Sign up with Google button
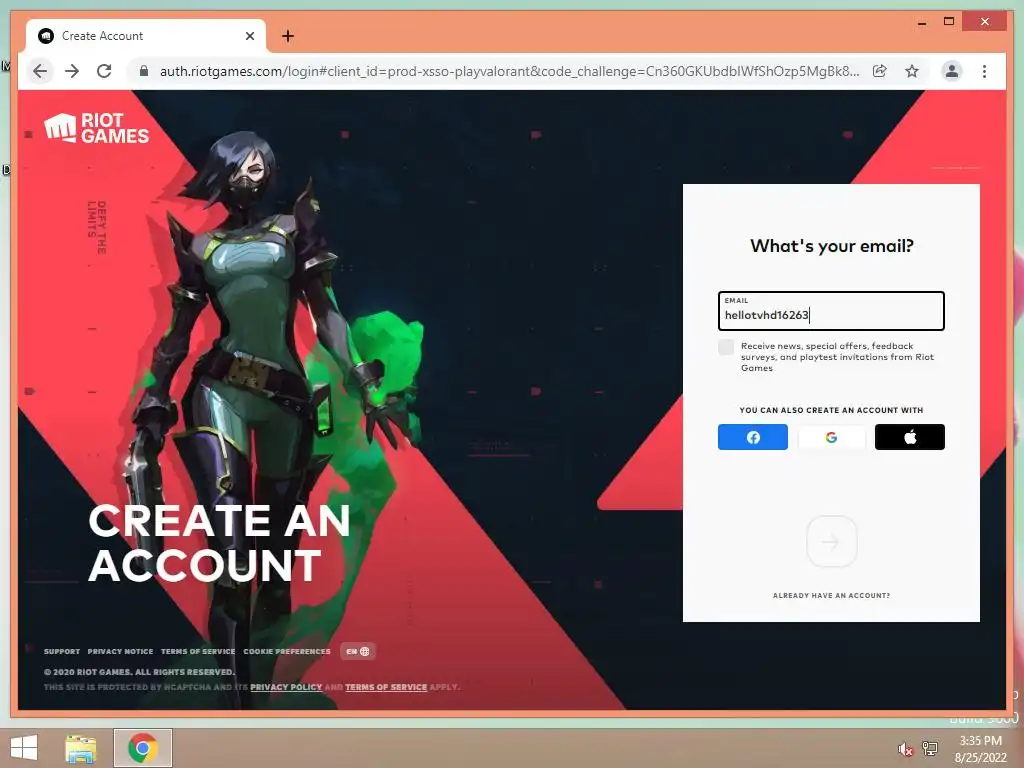 pyautogui.click(x=831, y=437)
